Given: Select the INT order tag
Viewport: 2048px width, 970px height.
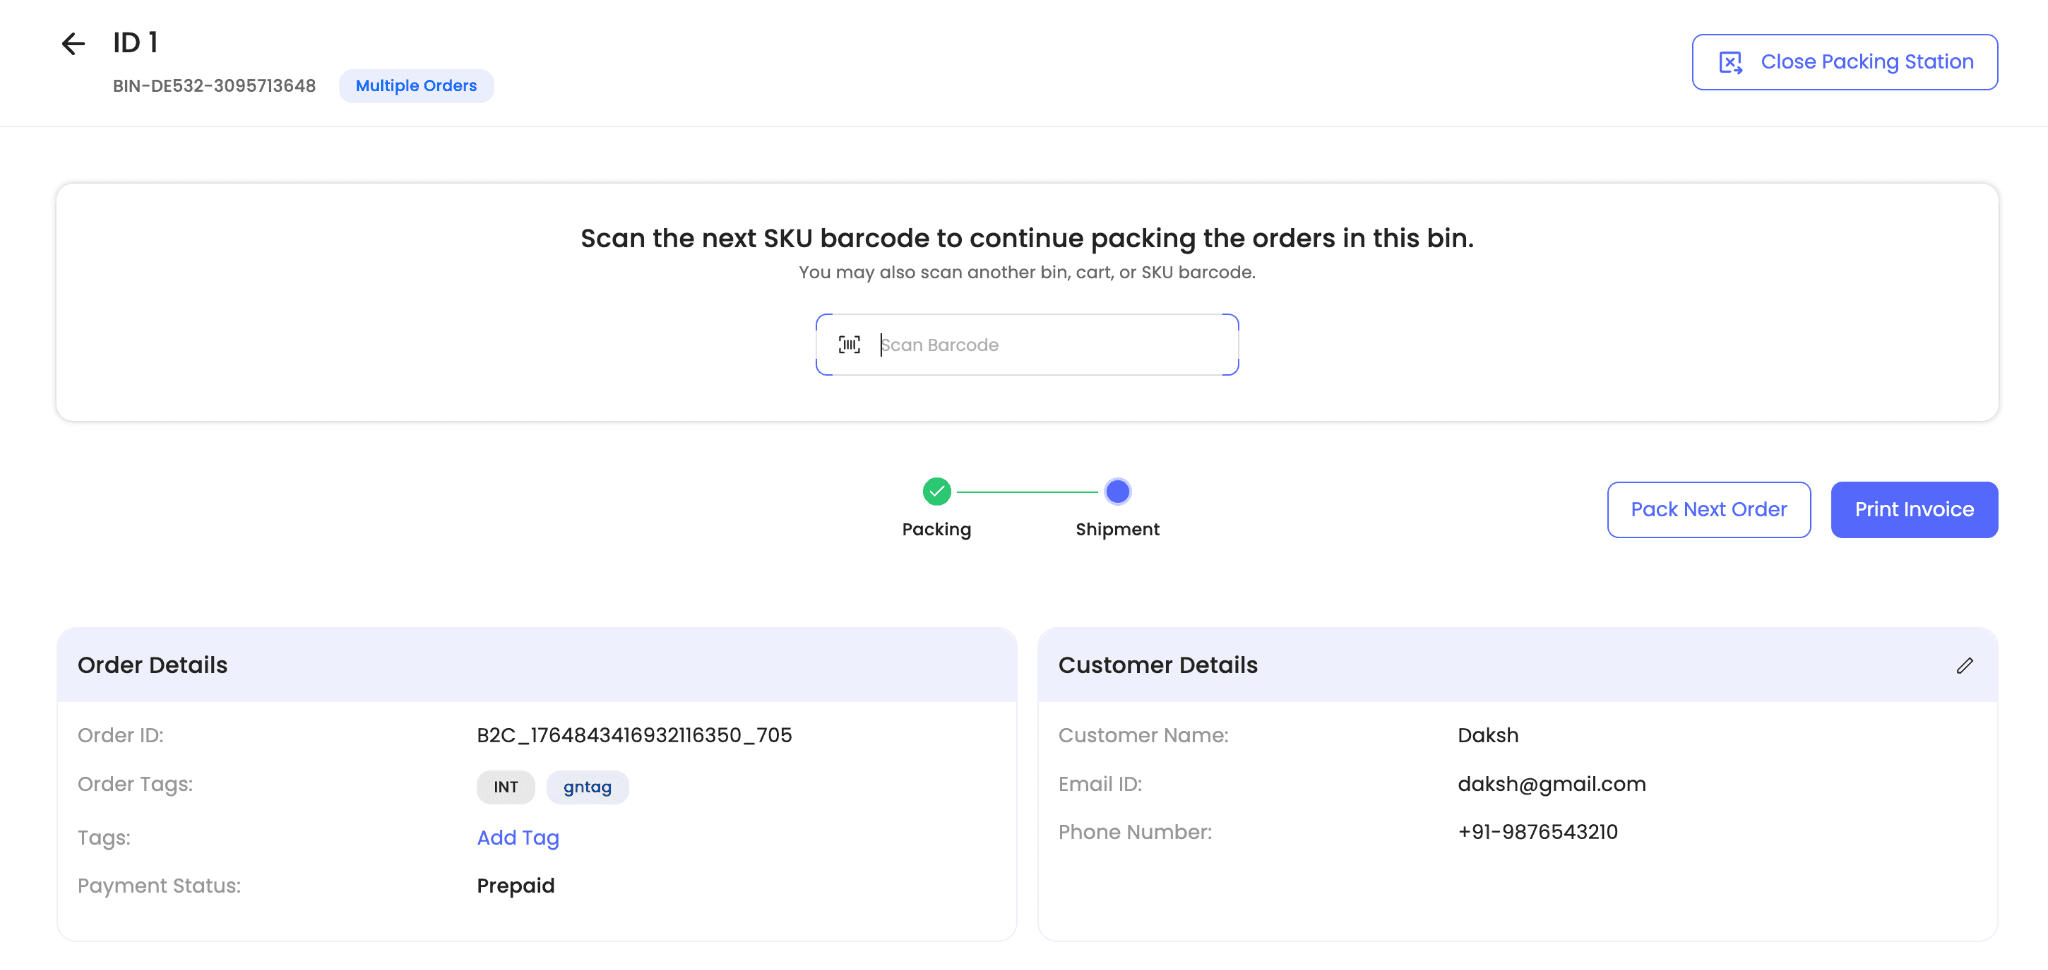Looking at the screenshot, I should (506, 787).
